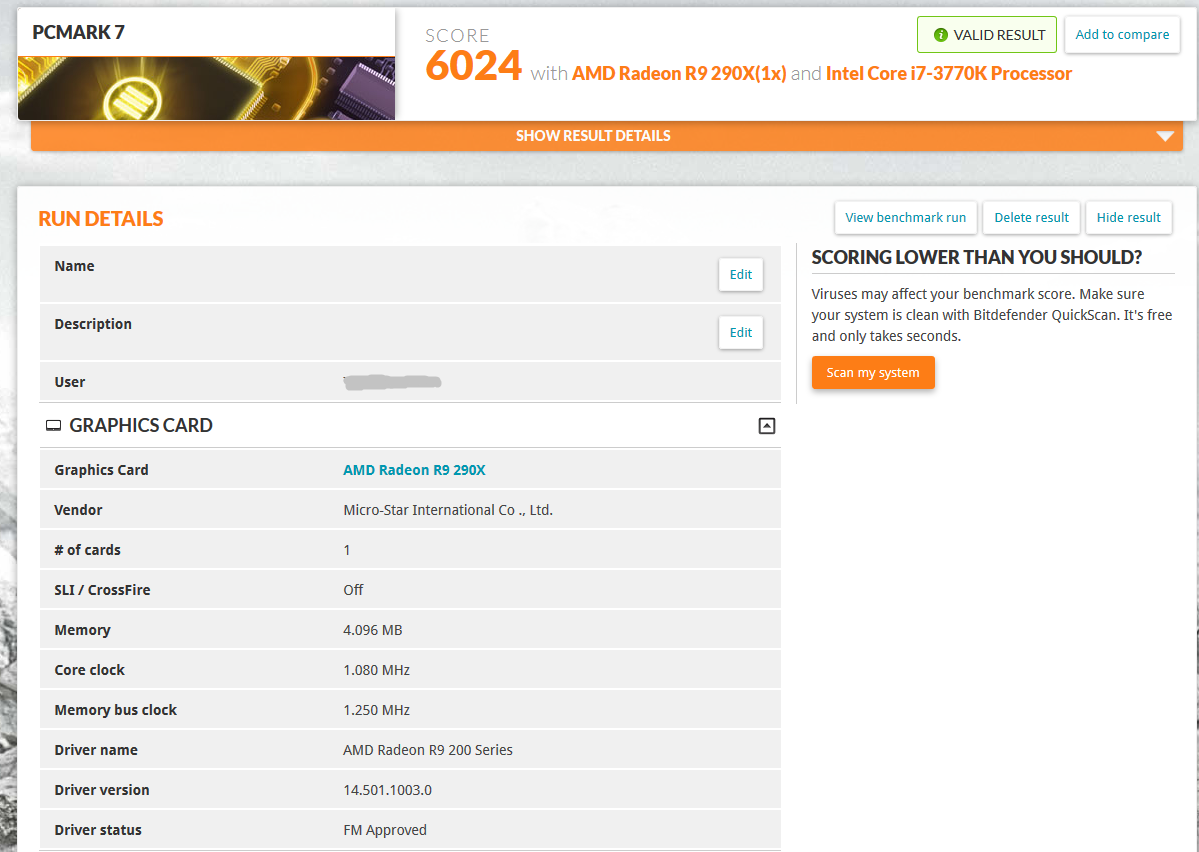Click Scan my system button
The width and height of the screenshot is (1199, 852).
(872, 372)
